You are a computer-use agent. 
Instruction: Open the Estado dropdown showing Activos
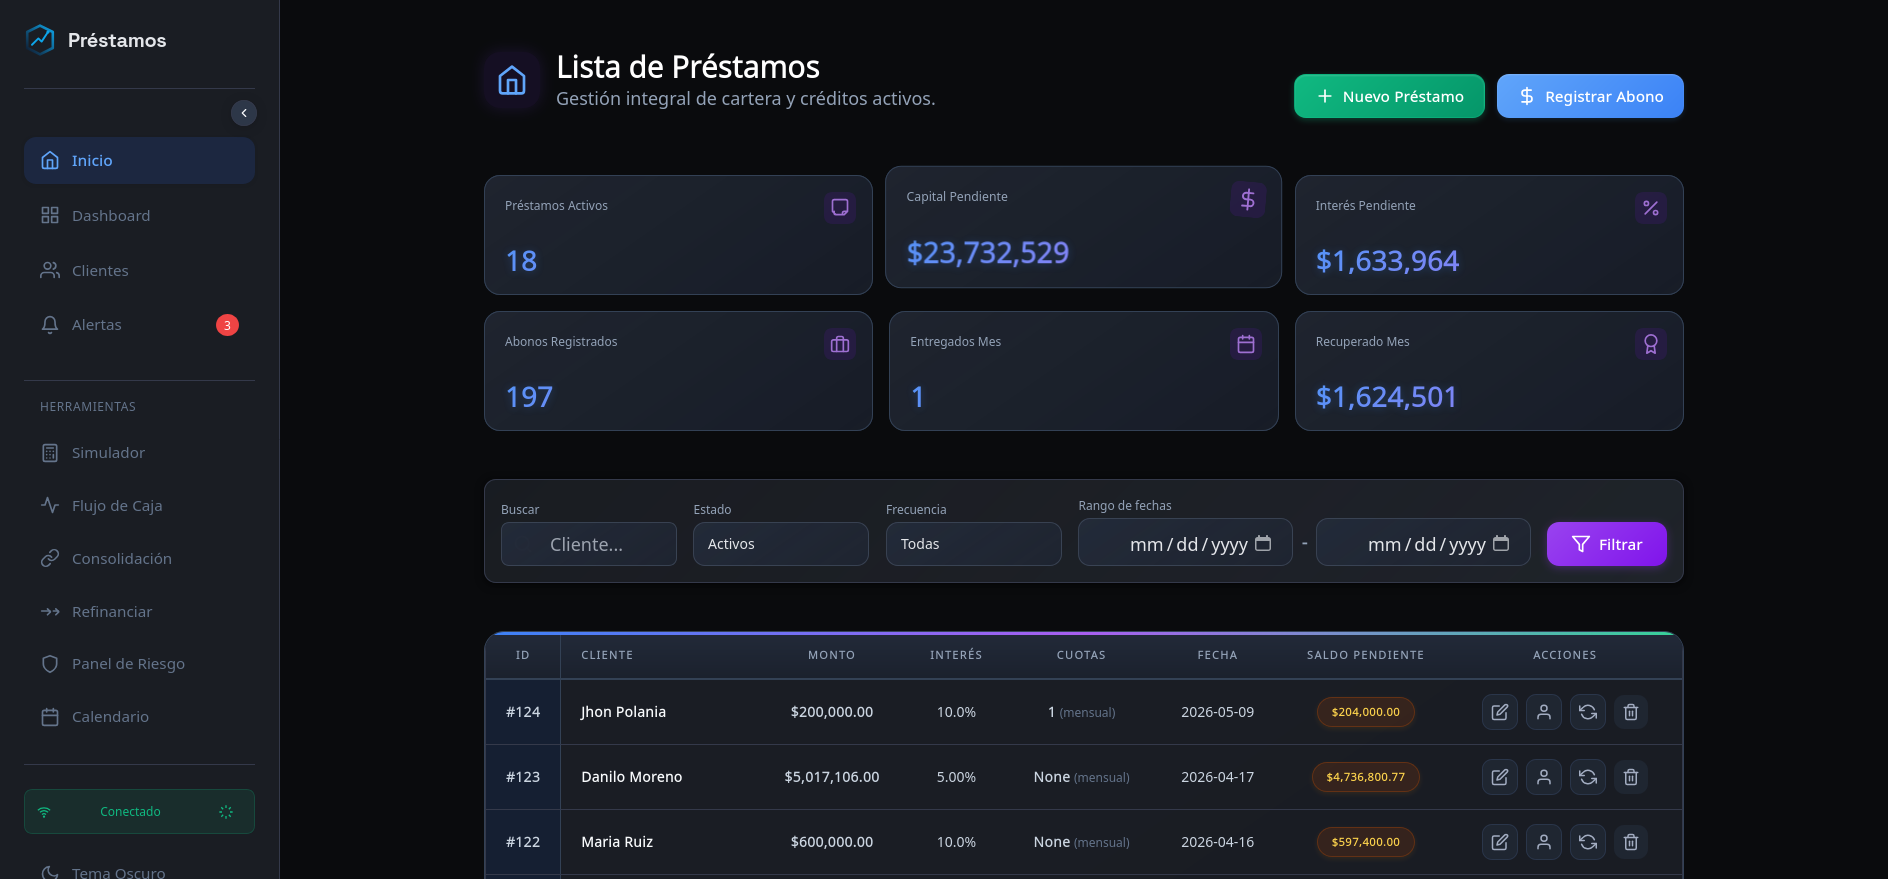[x=781, y=544]
